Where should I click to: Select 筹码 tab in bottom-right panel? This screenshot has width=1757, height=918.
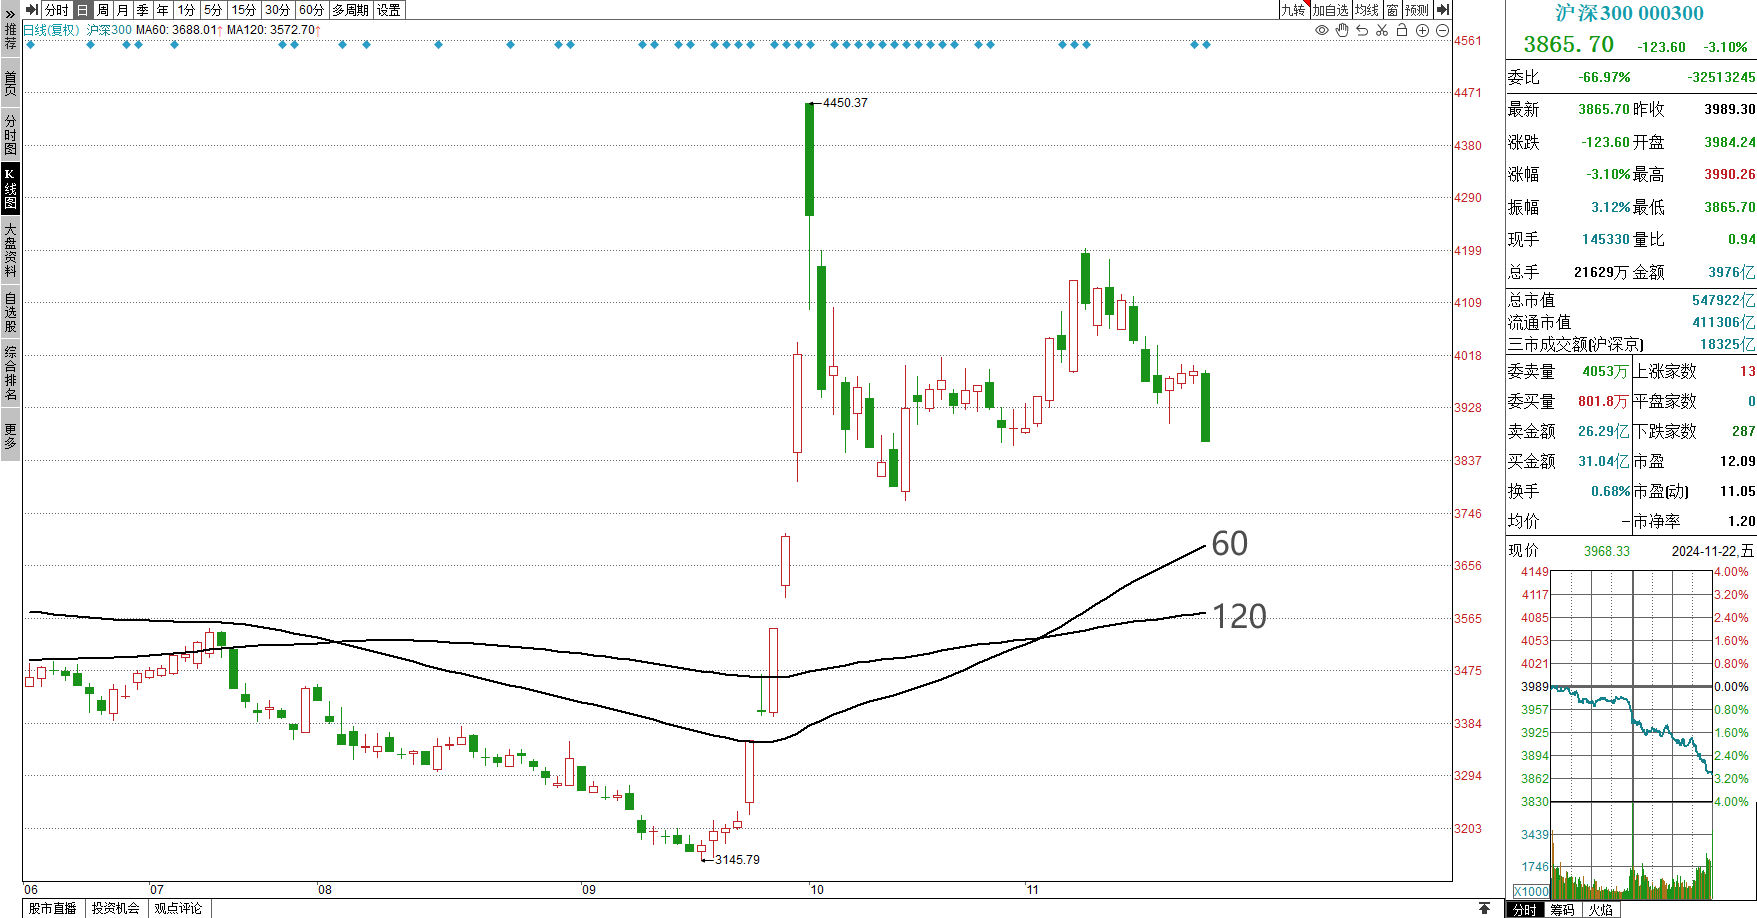tap(1563, 909)
